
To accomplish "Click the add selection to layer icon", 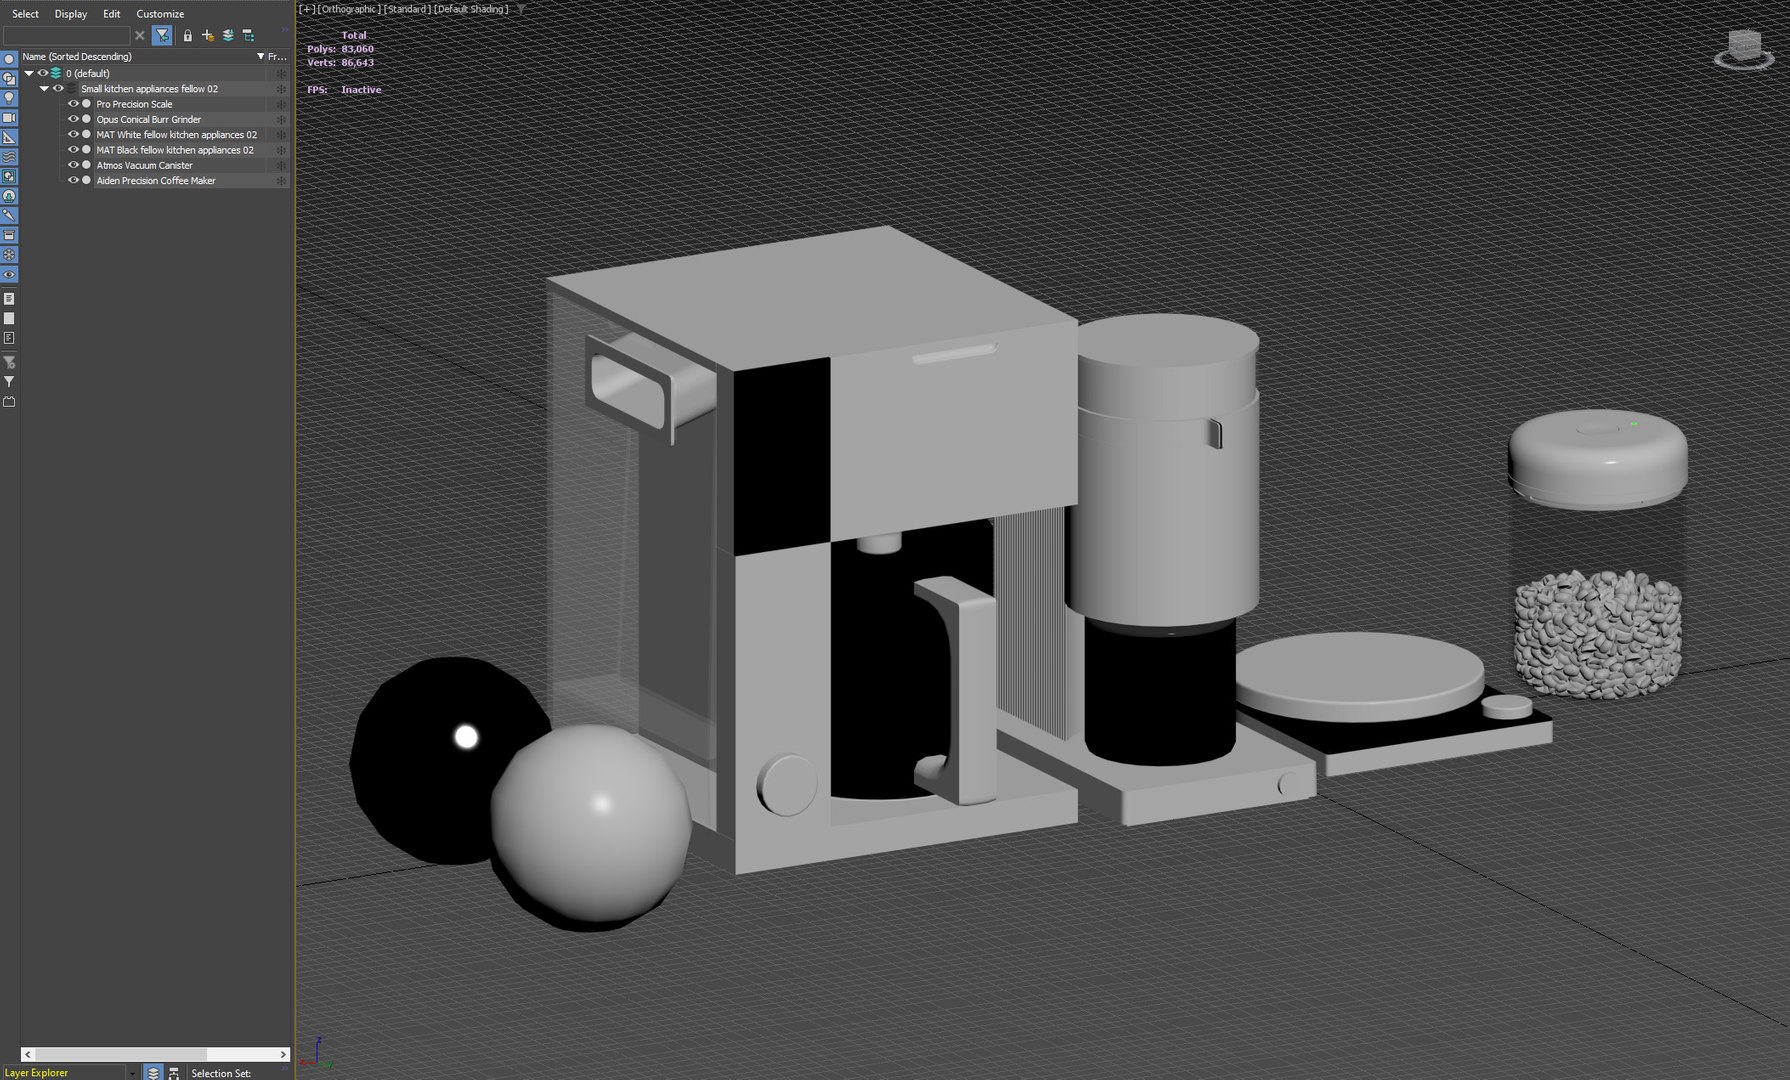I will click(228, 35).
